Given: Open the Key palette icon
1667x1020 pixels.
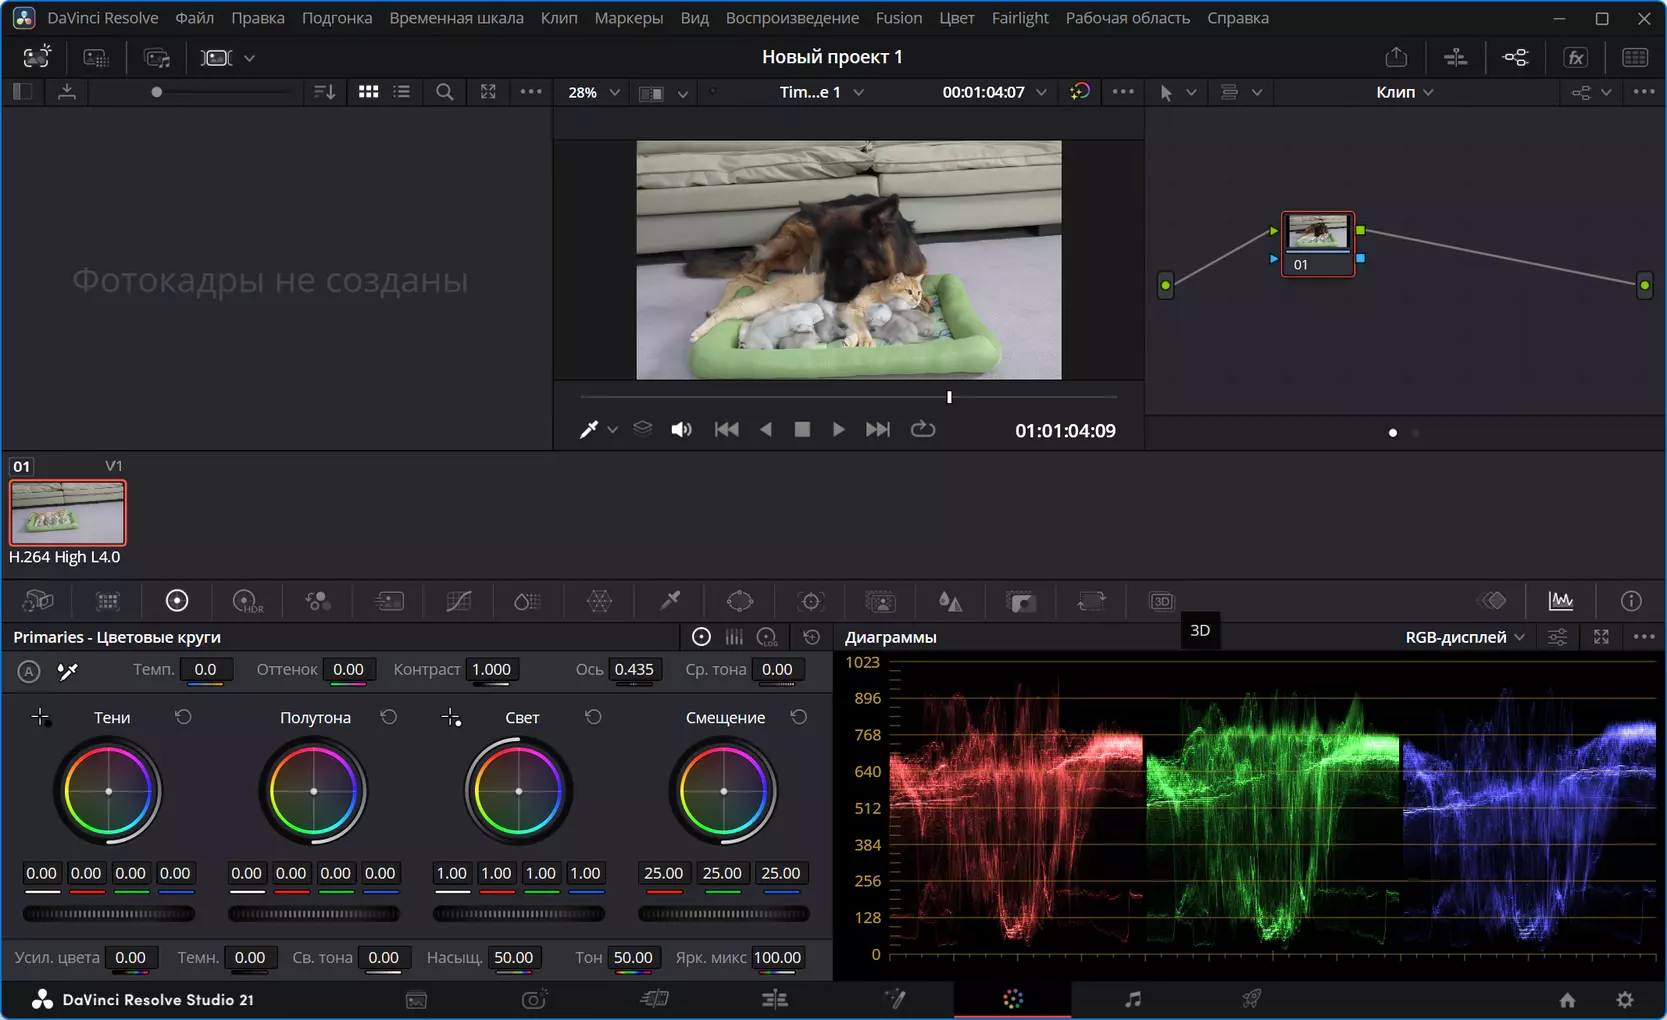Looking at the screenshot, I should (1021, 601).
